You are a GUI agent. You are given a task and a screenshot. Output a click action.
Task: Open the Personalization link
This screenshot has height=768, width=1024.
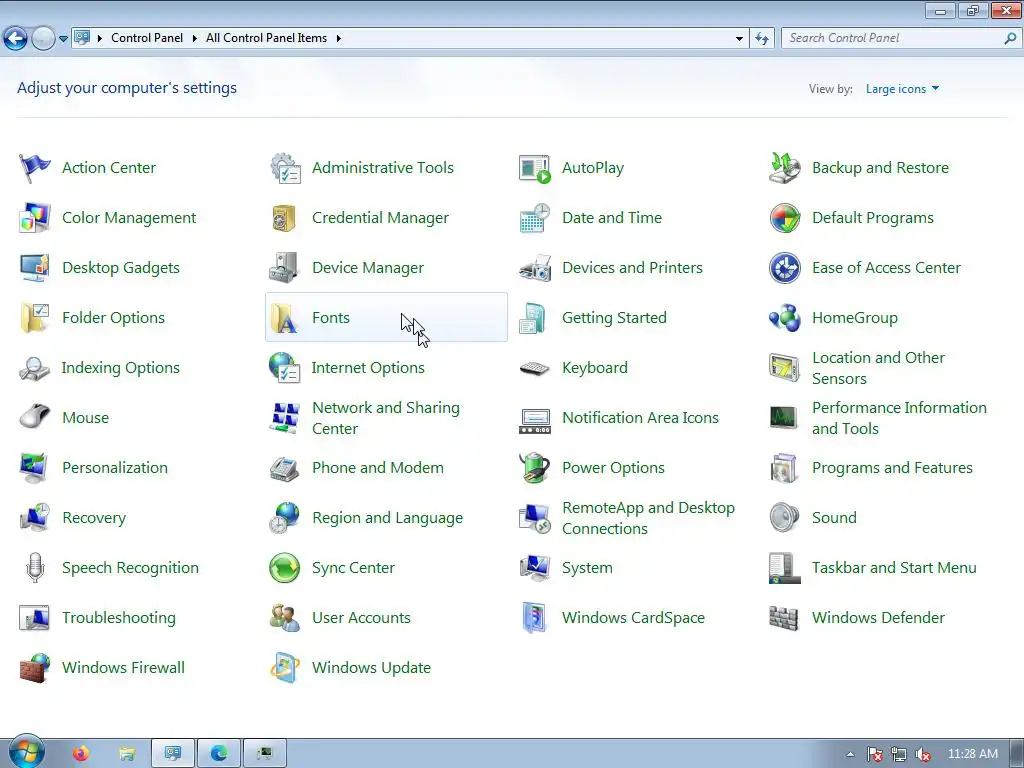pos(115,468)
